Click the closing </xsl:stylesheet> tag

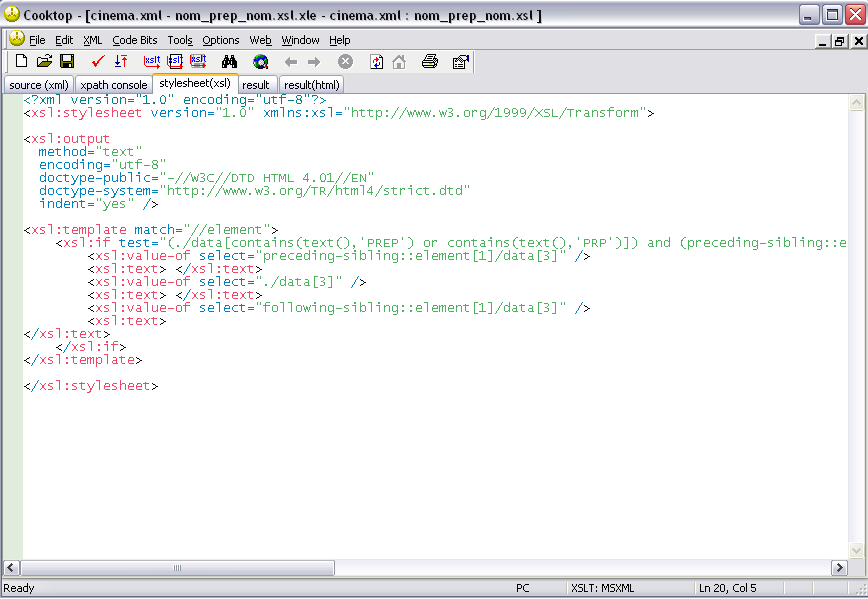tap(91, 386)
